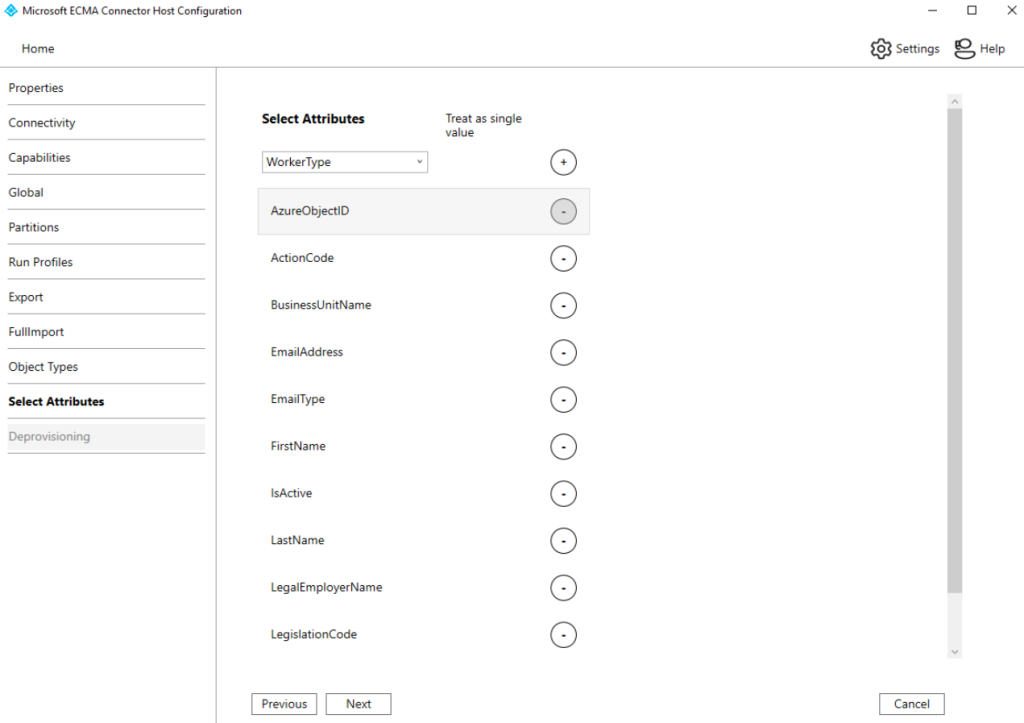1024x723 pixels.
Task: Remove the EmailType attribute
Action: tap(563, 399)
